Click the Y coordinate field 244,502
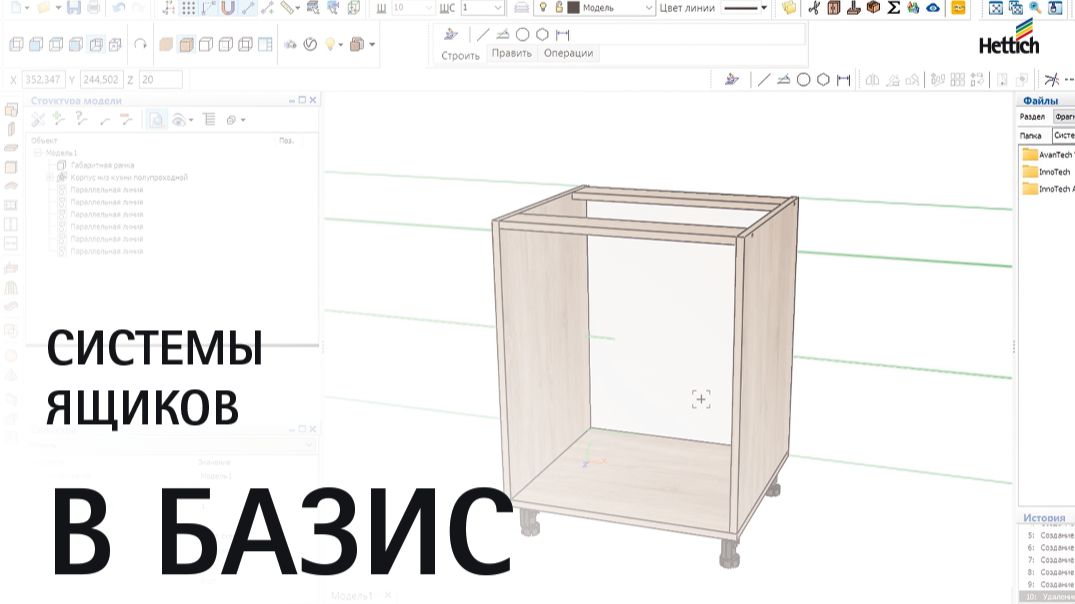This screenshot has width=1075, height=604. (101, 80)
